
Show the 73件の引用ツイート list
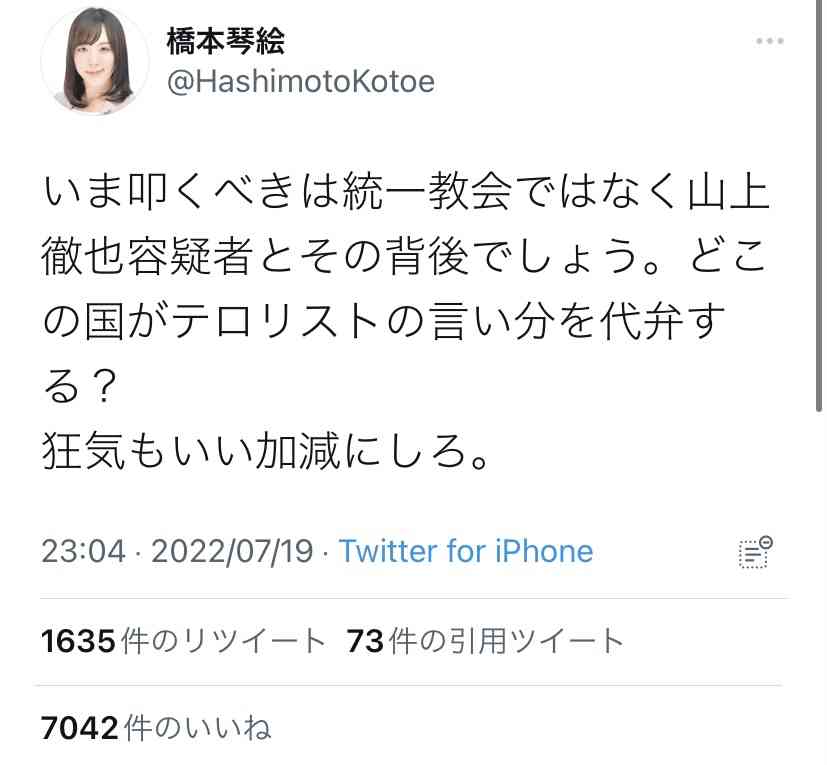pyautogui.click(x=485, y=641)
